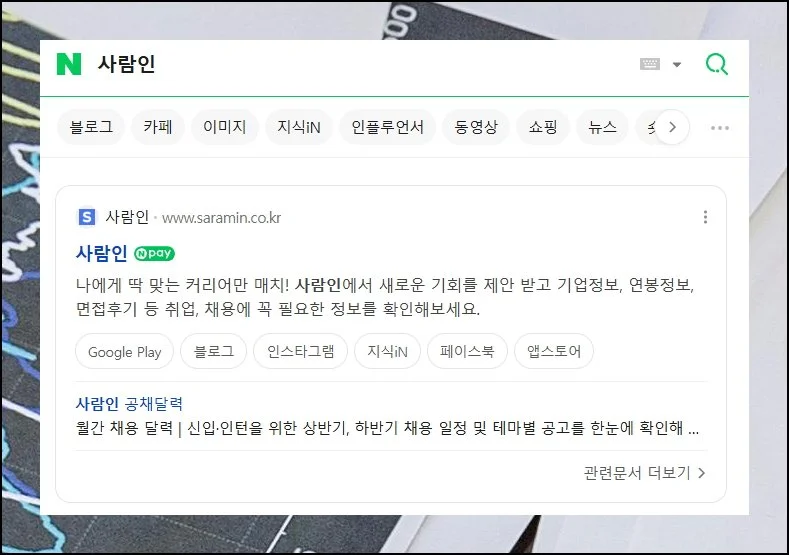Open the horizontal three-dots more menu
This screenshot has width=789, height=555.
(x=720, y=128)
